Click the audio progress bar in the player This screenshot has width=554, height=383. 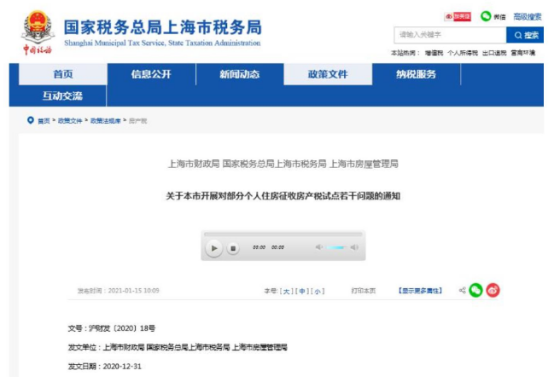(x=283, y=234)
